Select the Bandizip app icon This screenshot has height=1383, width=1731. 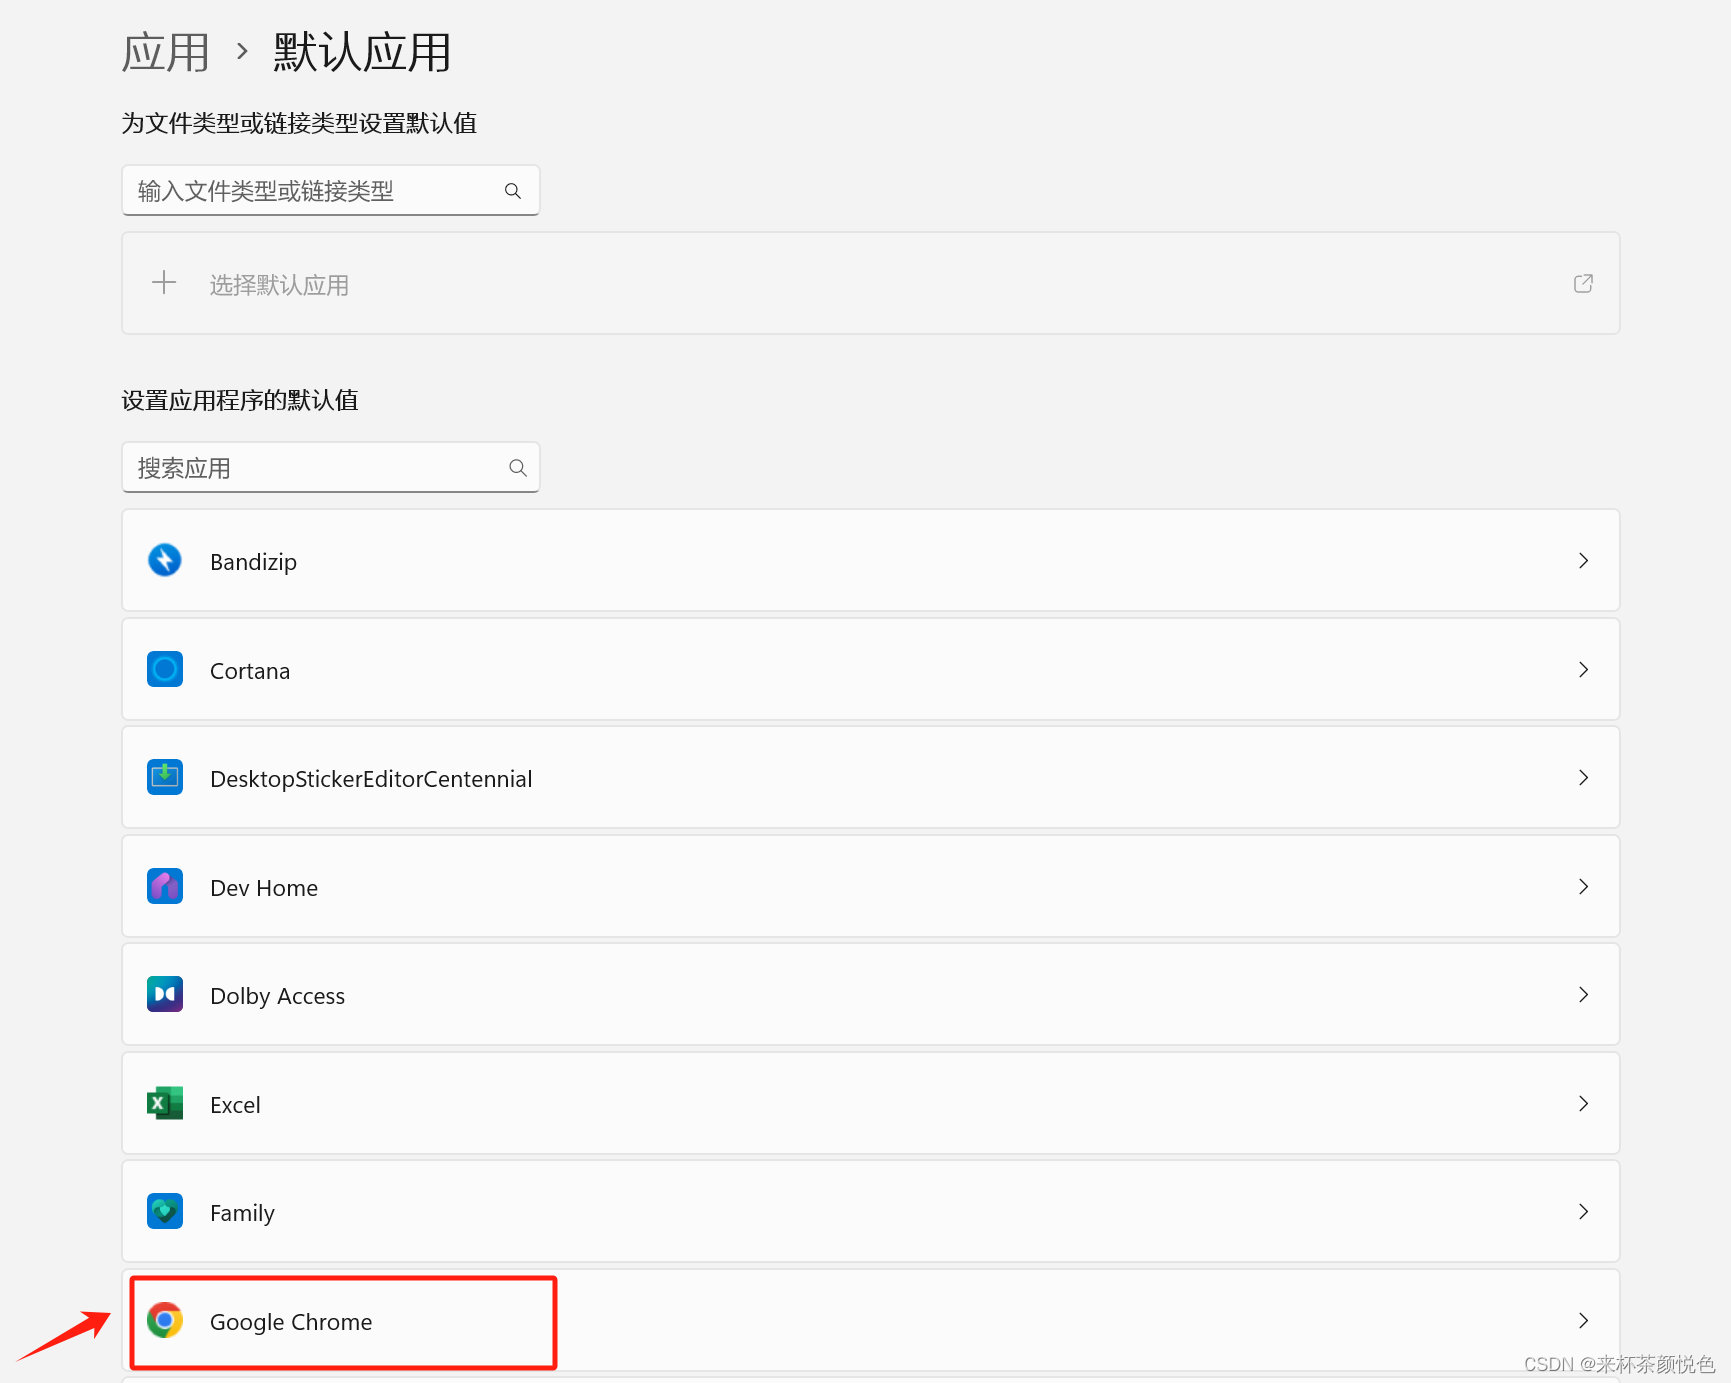coord(164,560)
